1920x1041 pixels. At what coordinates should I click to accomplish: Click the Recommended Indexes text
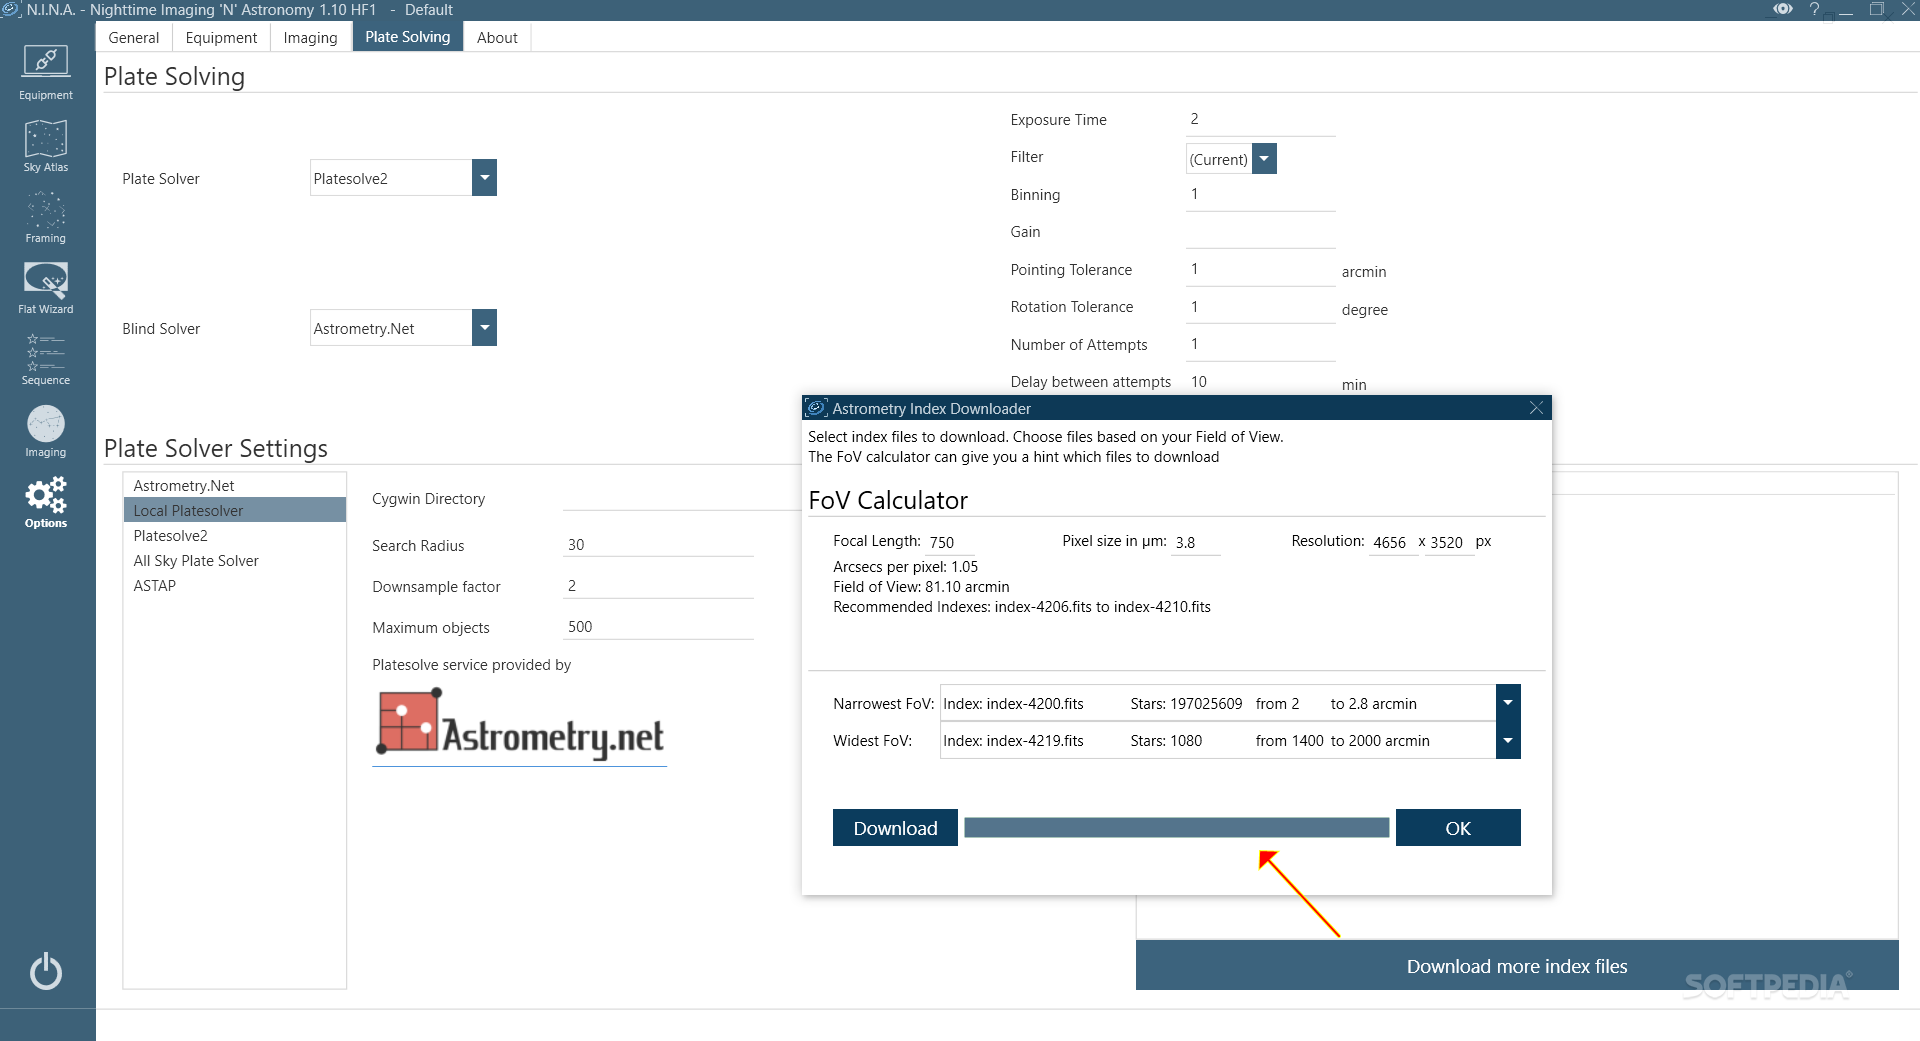pyautogui.click(x=1021, y=607)
